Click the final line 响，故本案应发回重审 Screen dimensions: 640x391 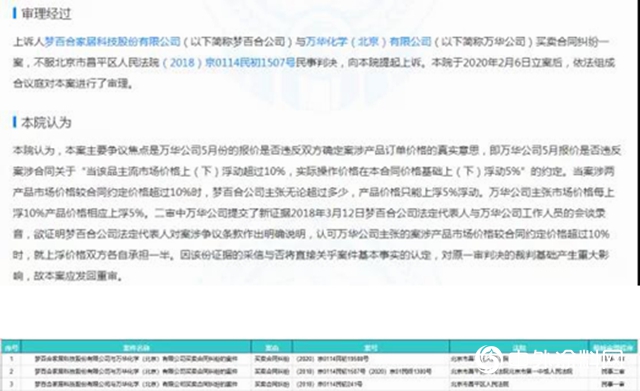point(68,276)
